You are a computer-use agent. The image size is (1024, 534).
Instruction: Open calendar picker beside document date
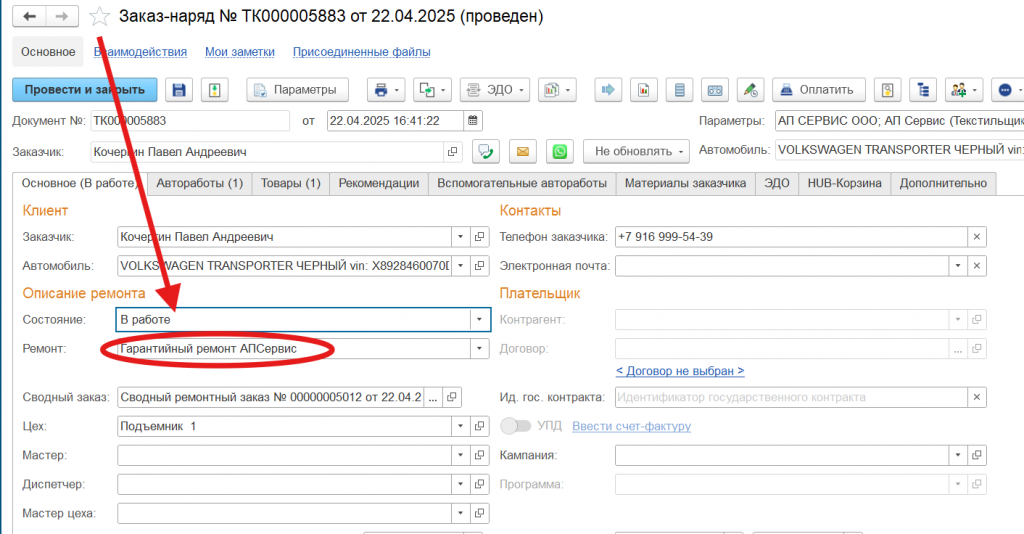(x=473, y=121)
